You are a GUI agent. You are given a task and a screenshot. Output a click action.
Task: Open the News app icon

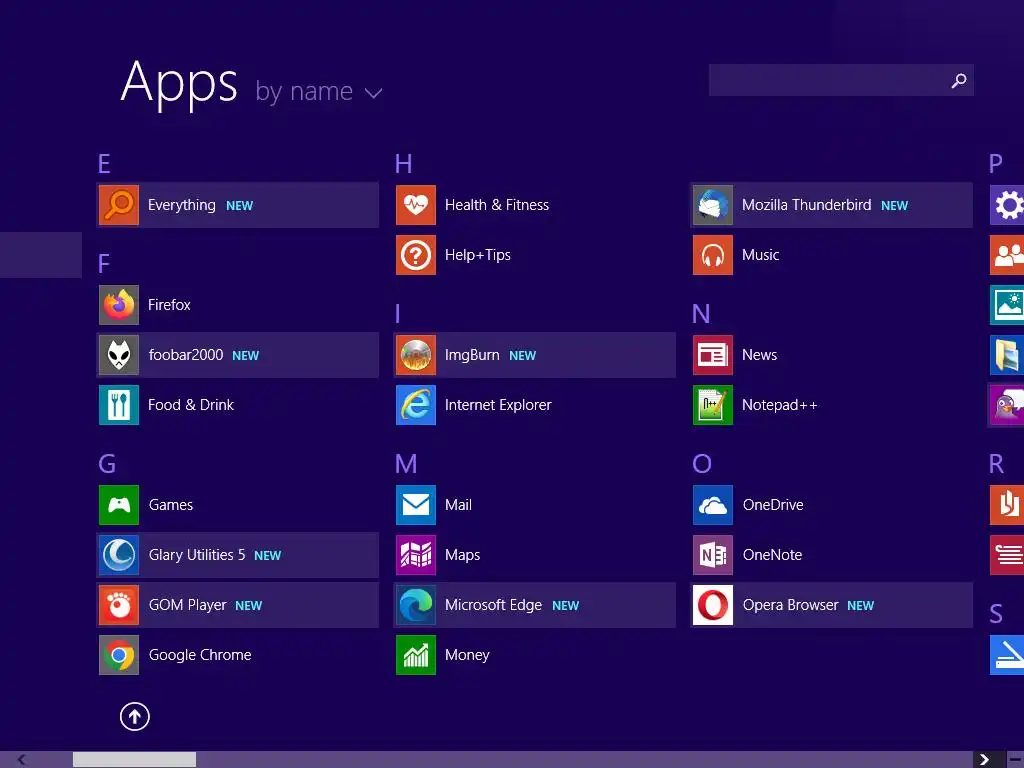[x=713, y=355]
